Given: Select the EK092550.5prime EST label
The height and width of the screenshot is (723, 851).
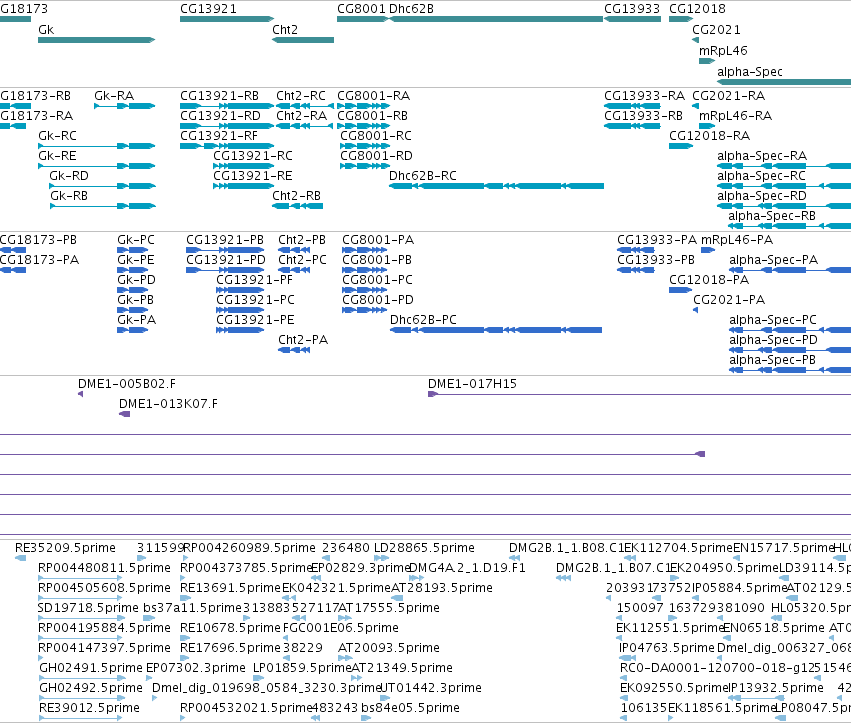Looking at the screenshot, I should (x=674, y=688).
